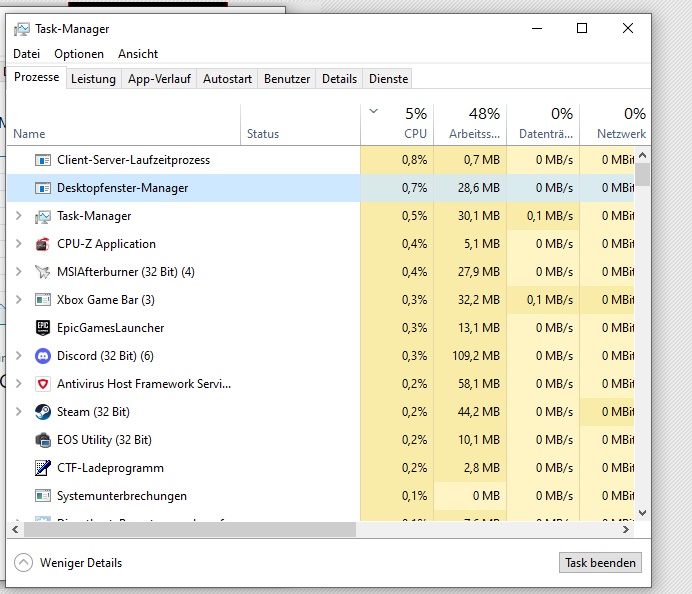The height and width of the screenshot is (594, 692).
Task: Click Antivirus Host Framework 58,1 MB value
Action: (479, 384)
